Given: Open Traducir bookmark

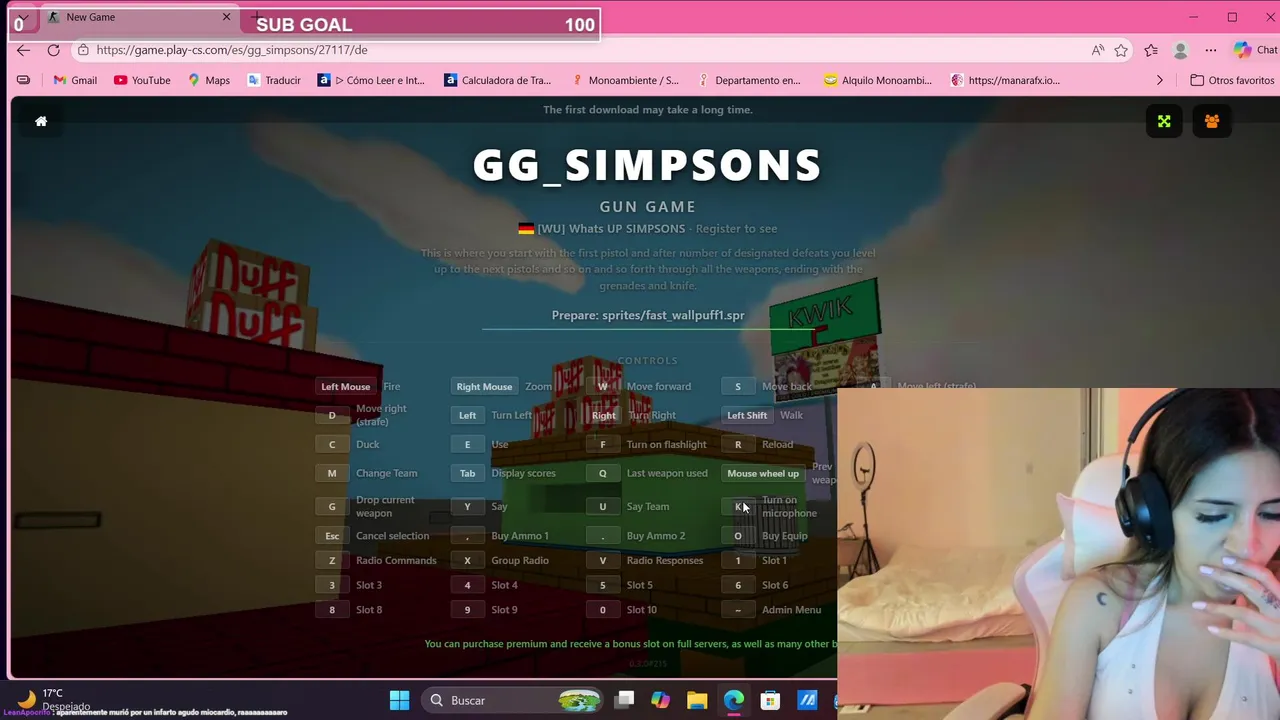Looking at the screenshot, I should pyautogui.click(x=274, y=80).
